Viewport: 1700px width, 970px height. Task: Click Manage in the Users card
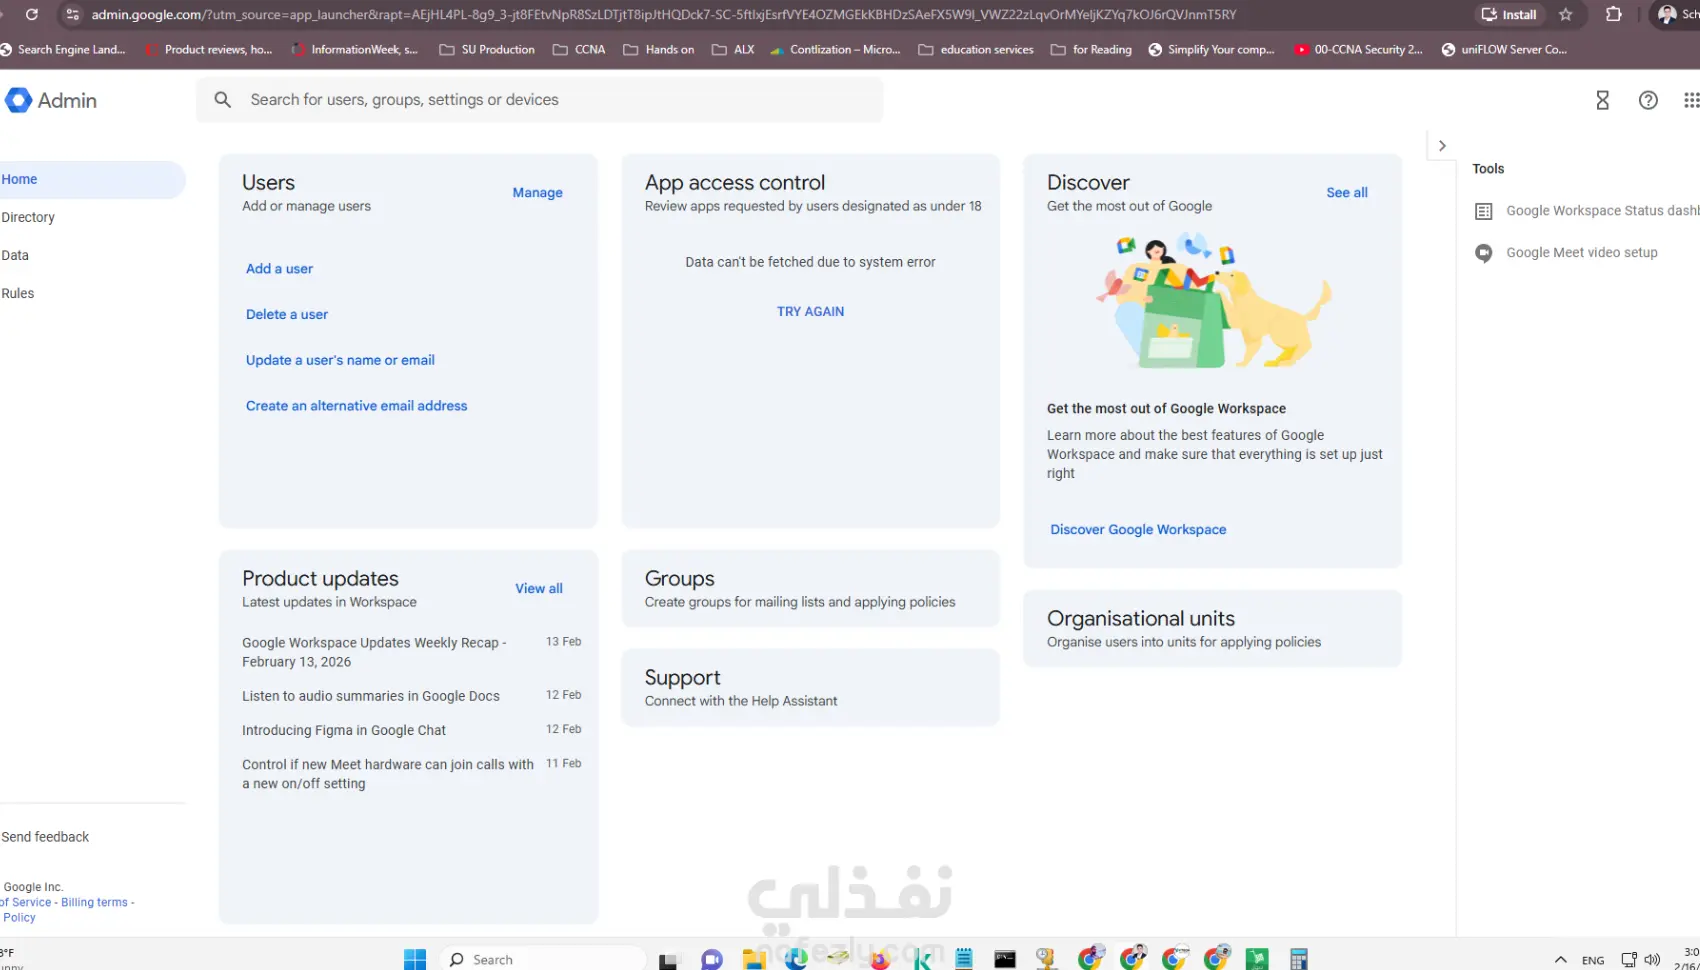[x=537, y=192]
